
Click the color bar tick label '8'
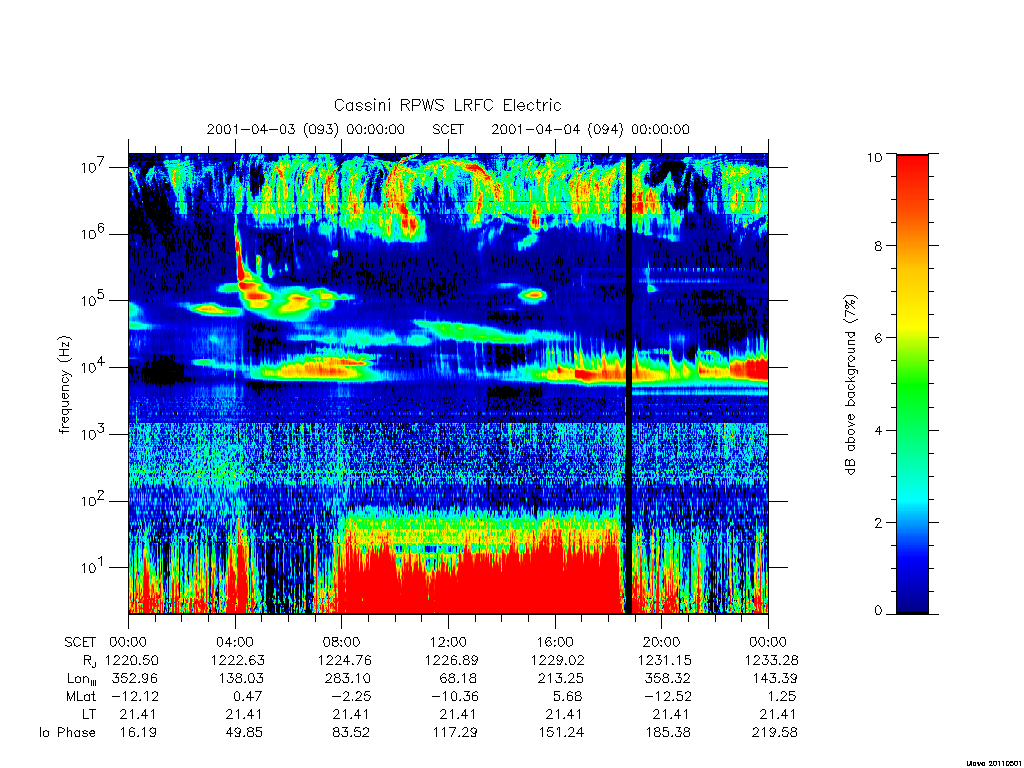click(x=878, y=246)
